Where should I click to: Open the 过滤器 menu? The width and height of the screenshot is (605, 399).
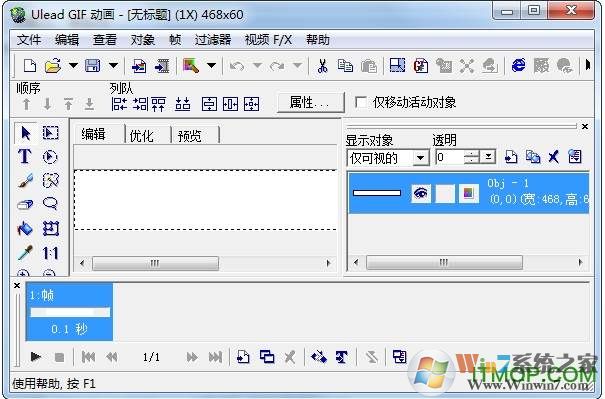213,40
